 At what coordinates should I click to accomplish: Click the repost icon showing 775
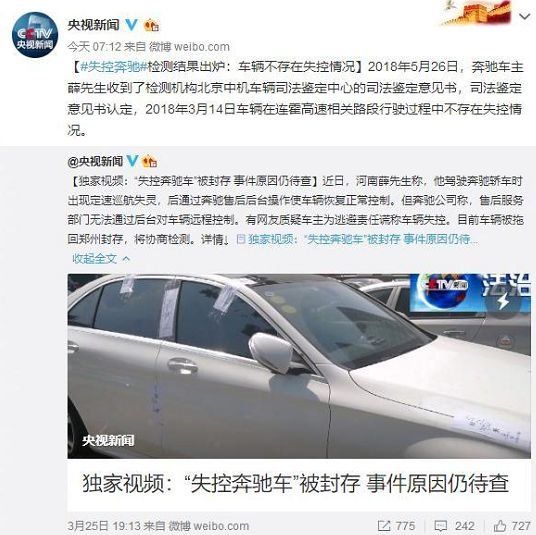click(397, 525)
